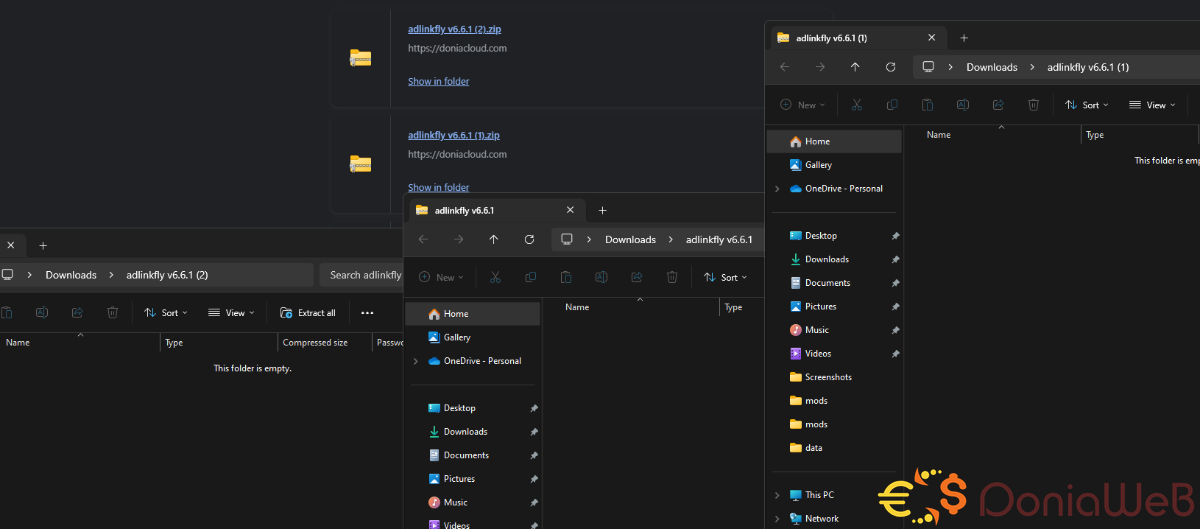The width and height of the screenshot is (1200, 529).
Task: Click Delete icon in adlinkfly v6.6.1 (2) toolbar
Action: [x=113, y=313]
